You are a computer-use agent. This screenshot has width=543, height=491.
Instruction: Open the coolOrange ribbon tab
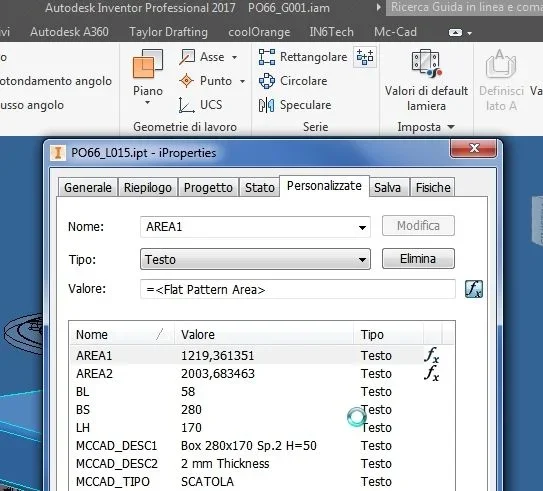(259, 32)
